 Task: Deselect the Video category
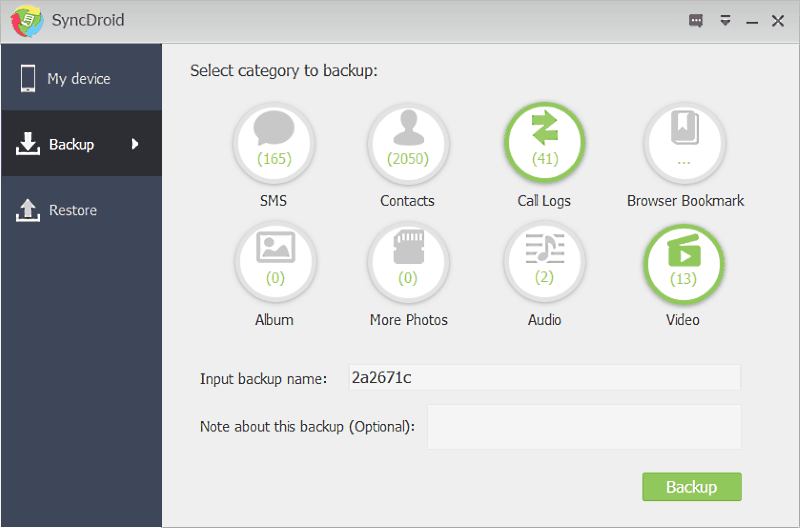click(684, 264)
